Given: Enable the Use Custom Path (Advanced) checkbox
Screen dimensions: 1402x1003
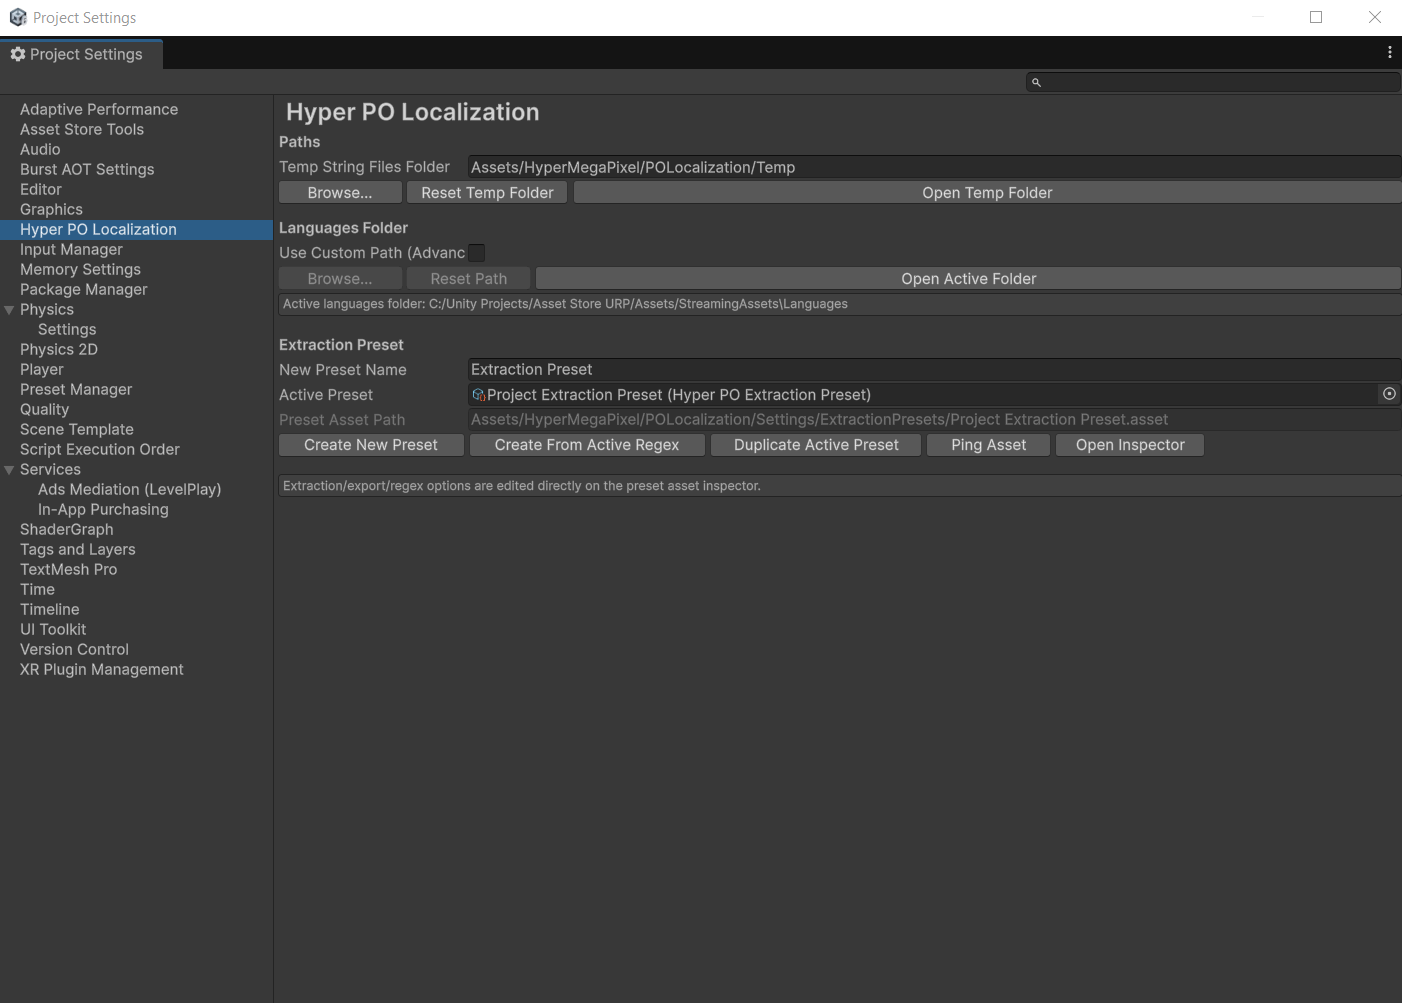Looking at the screenshot, I should pos(476,252).
